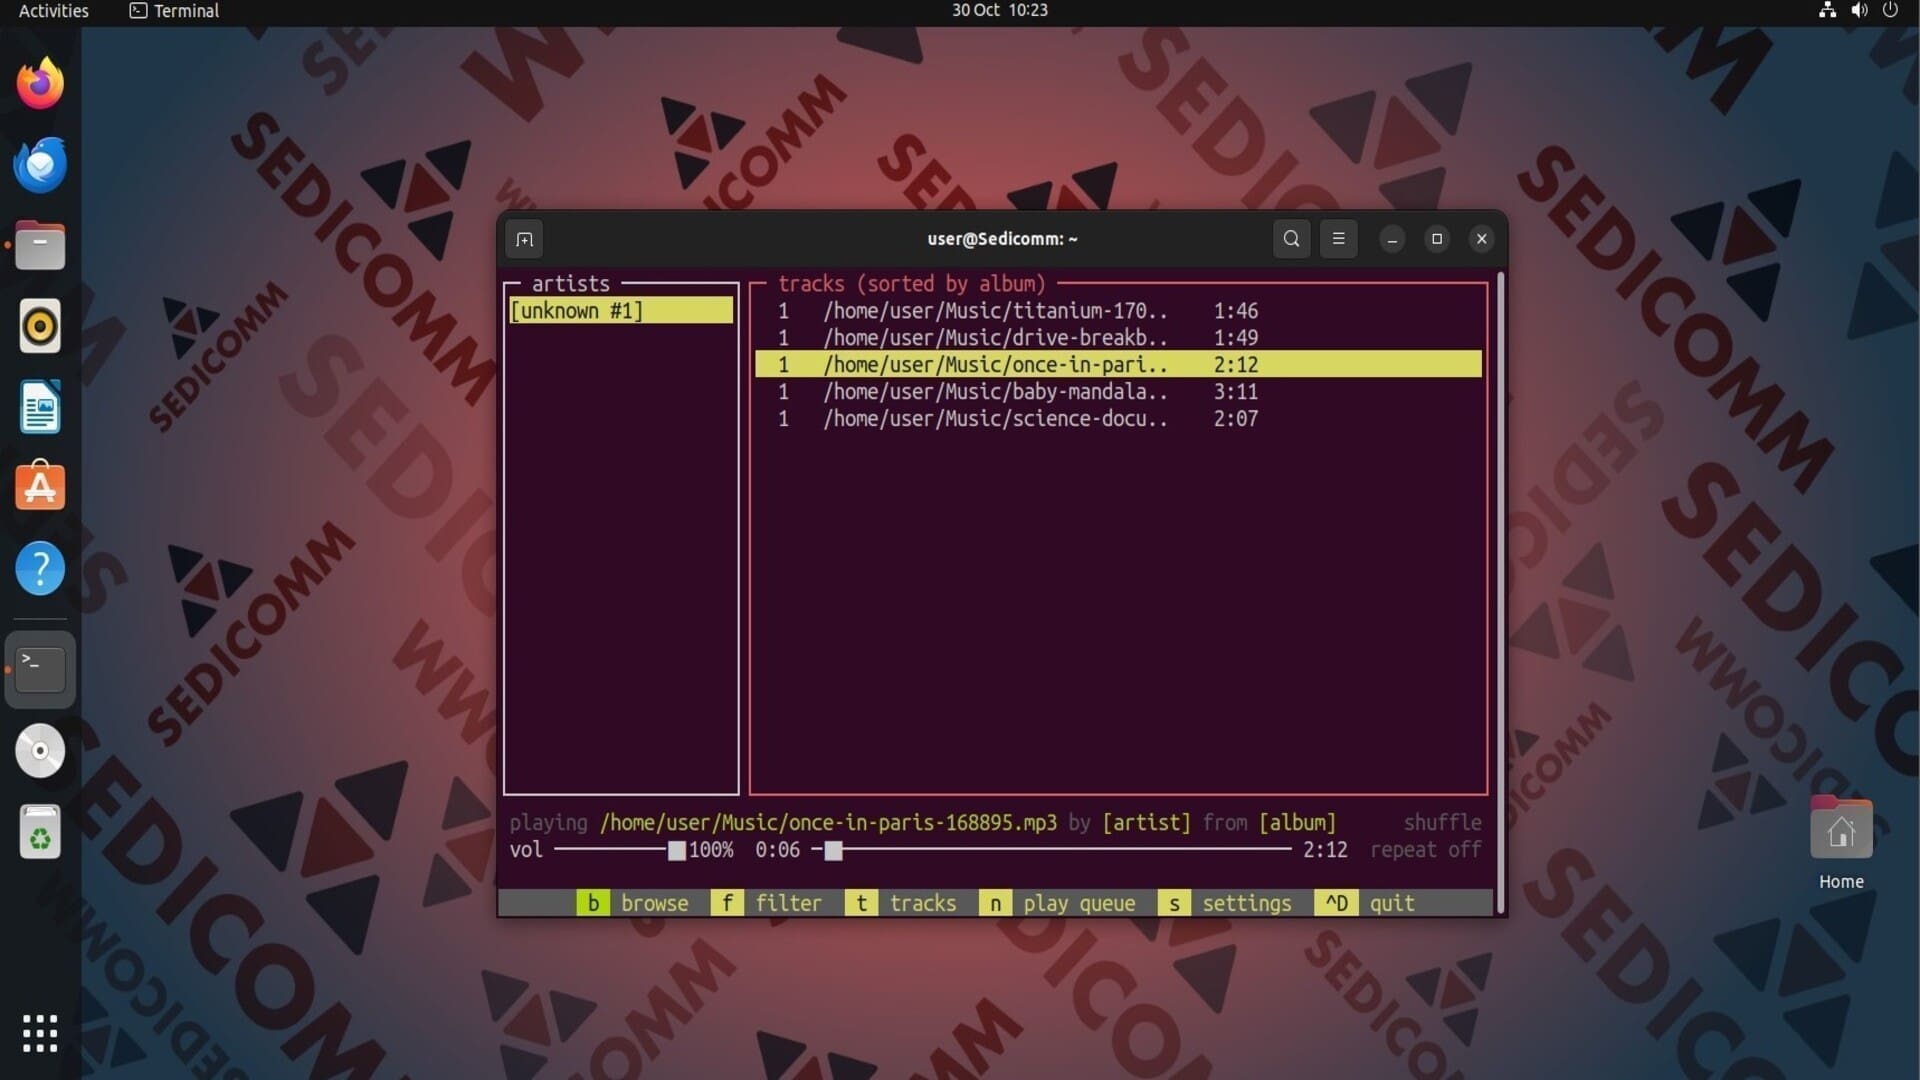Open the Help dock icon

pos(40,568)
